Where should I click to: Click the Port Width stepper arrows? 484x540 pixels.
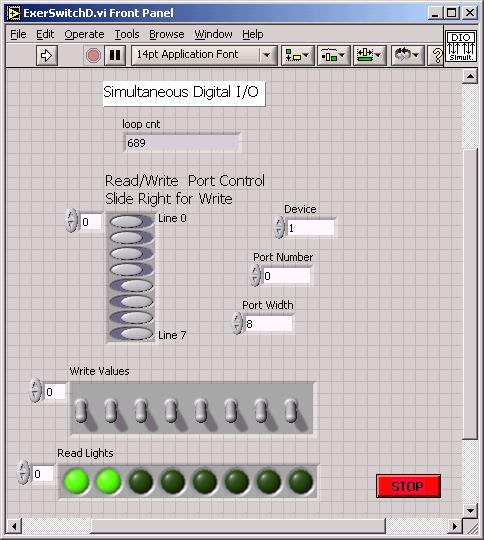238,323
